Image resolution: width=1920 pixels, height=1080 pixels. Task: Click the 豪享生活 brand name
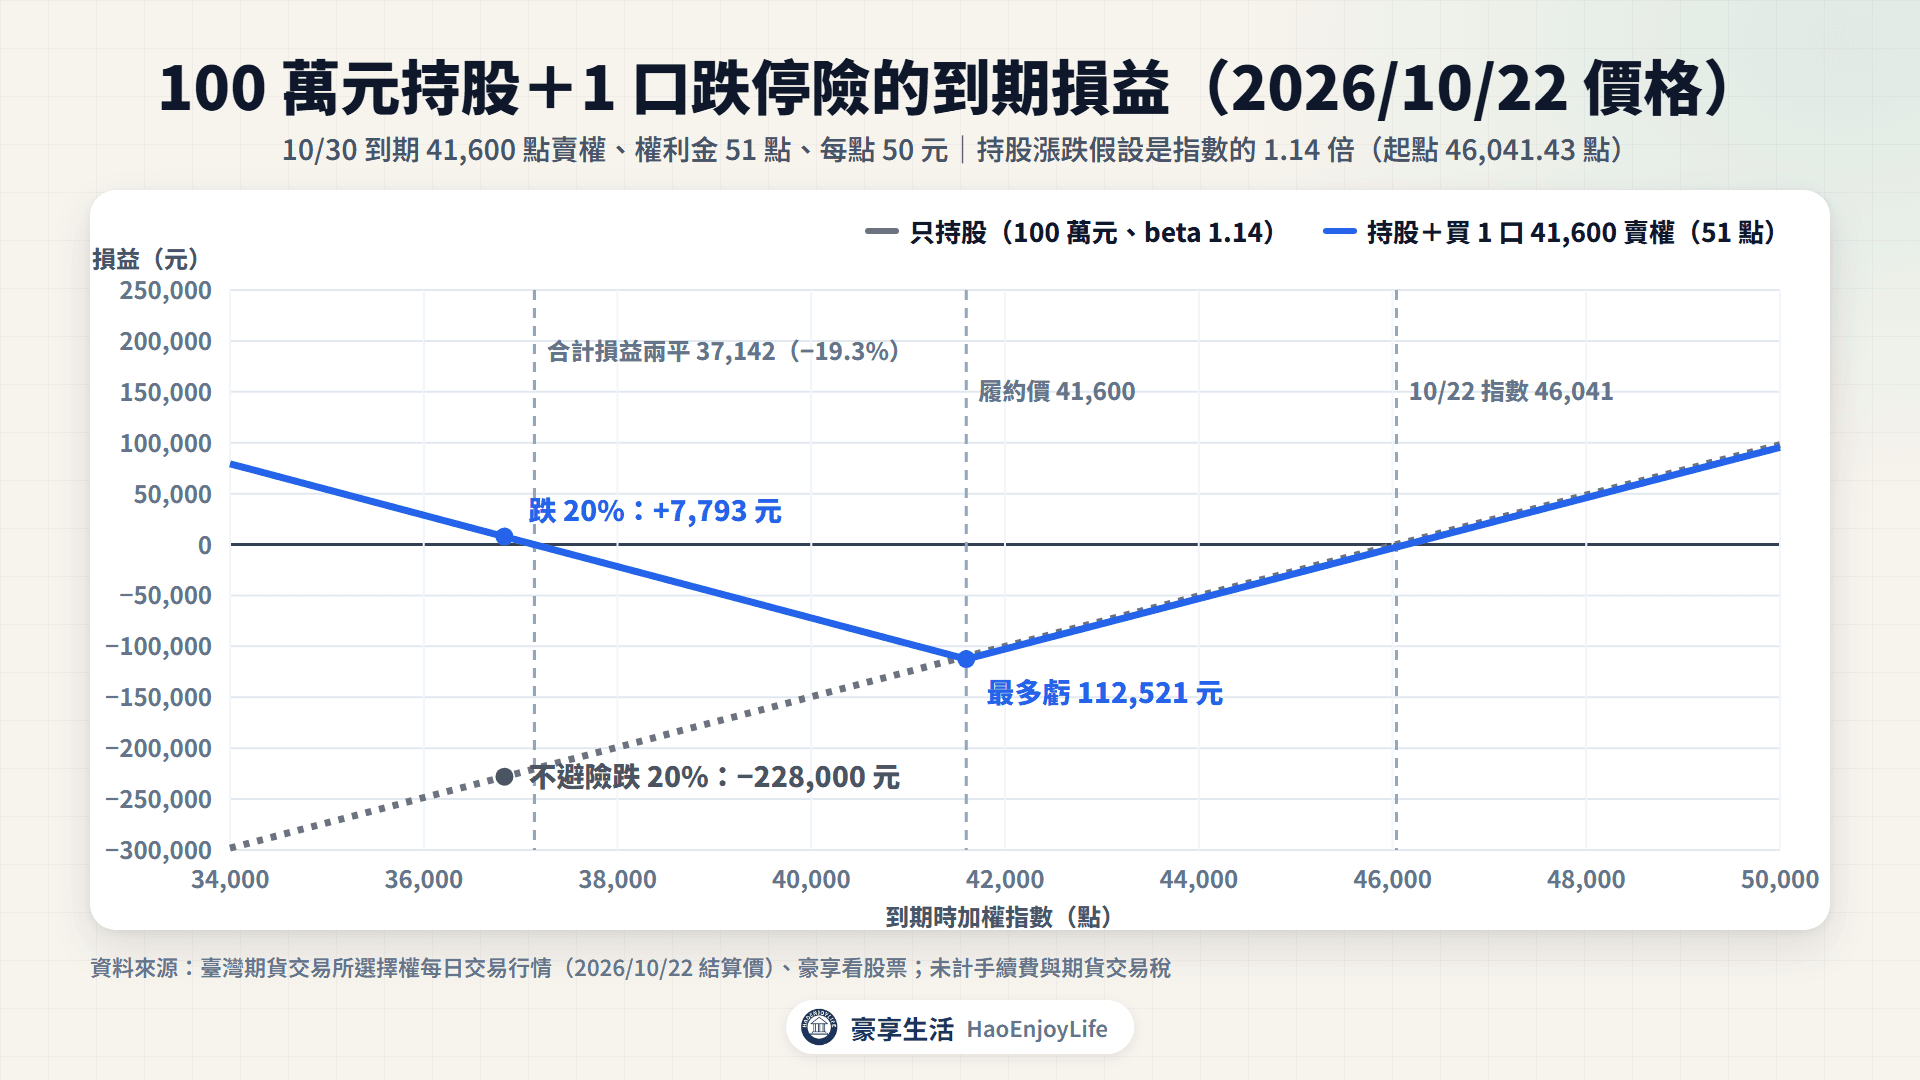tap(902, 1029)
